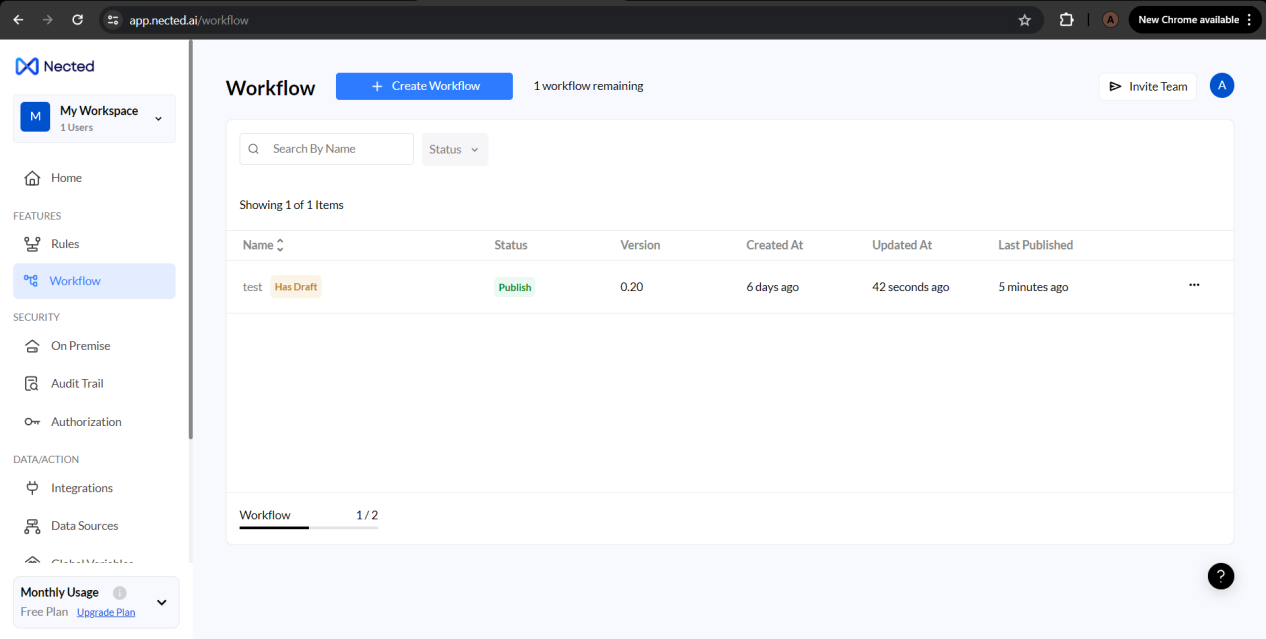Click the Workflow sidebar icon
1266x639 pixels.
pyautogui.click(x=31, y=281)
